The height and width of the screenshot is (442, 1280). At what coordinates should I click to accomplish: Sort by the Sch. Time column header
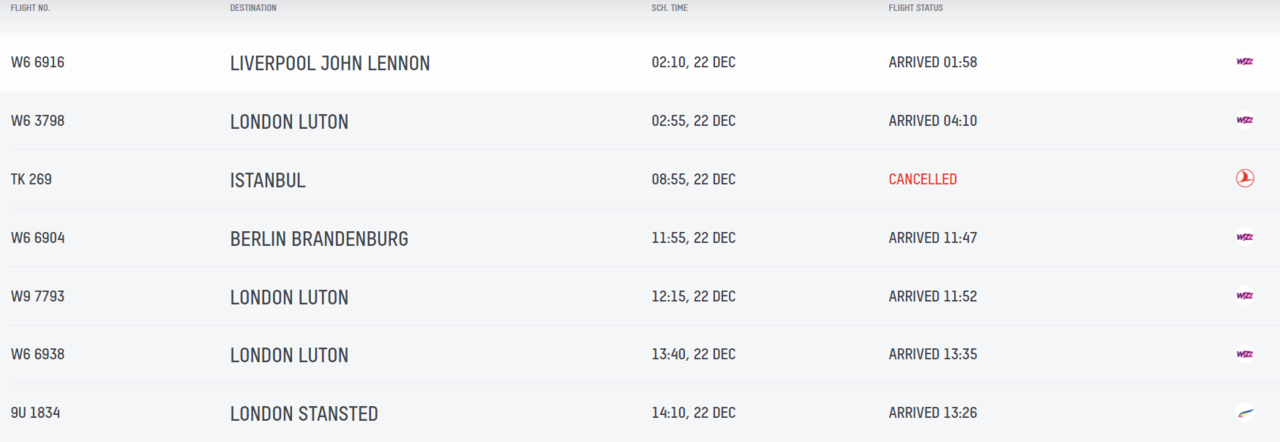click(x=670, y=8)
